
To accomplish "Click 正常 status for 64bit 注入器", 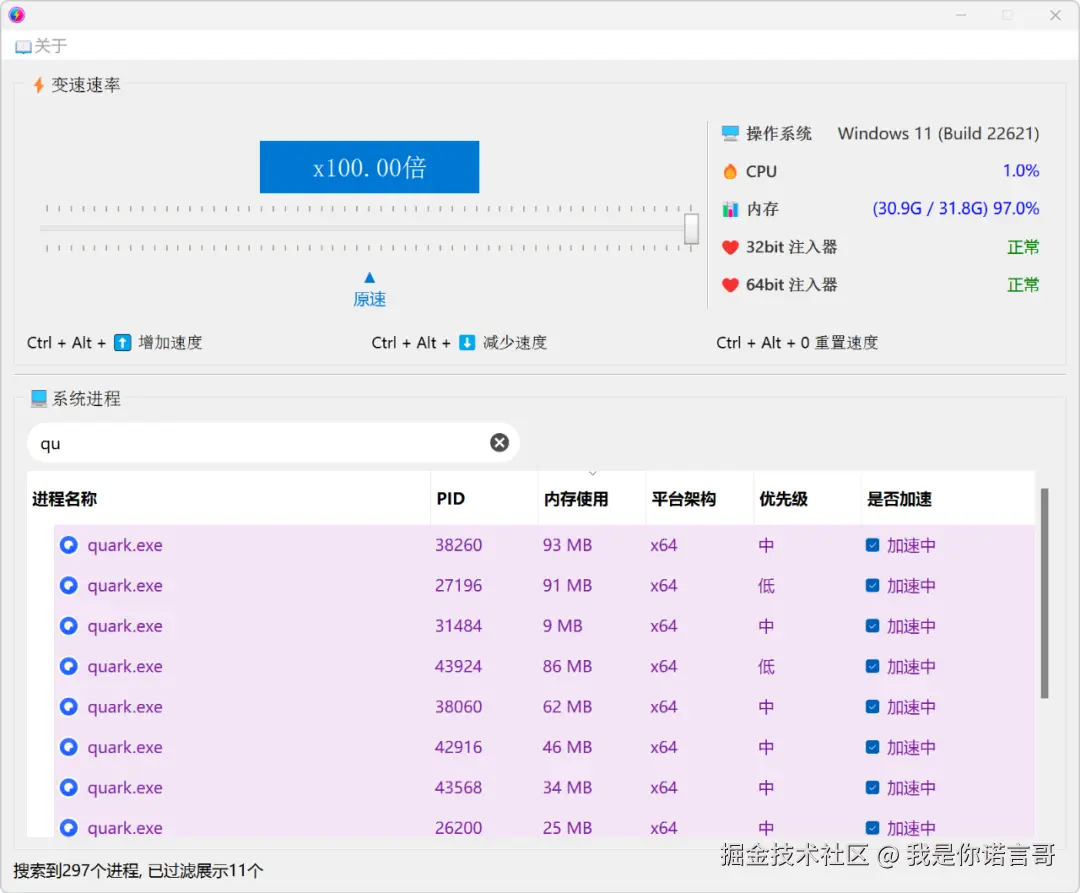I will click(x=1023, y=284).
